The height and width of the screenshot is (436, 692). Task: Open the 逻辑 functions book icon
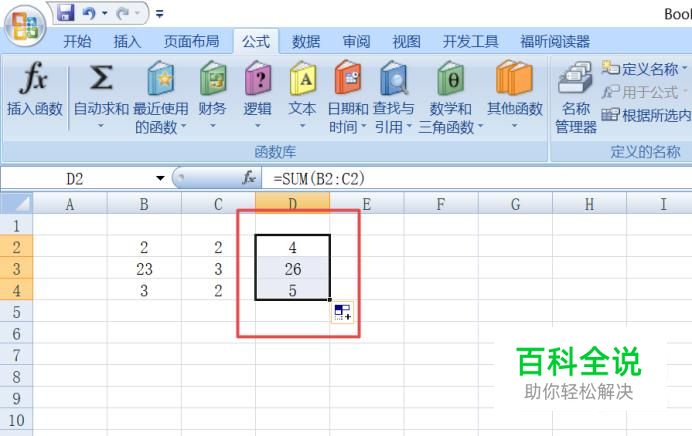tap(258, 78)
